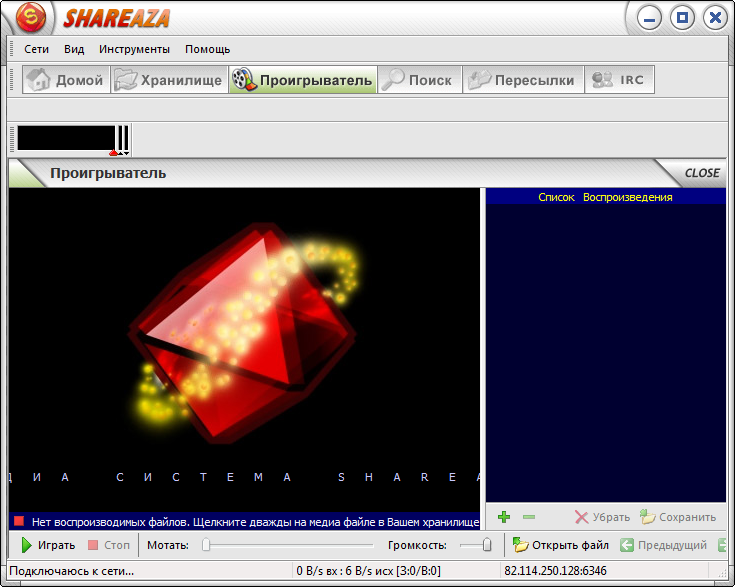735x587 pixels.
Task: Remove item with the minus icon
Action: pos(529,517)
